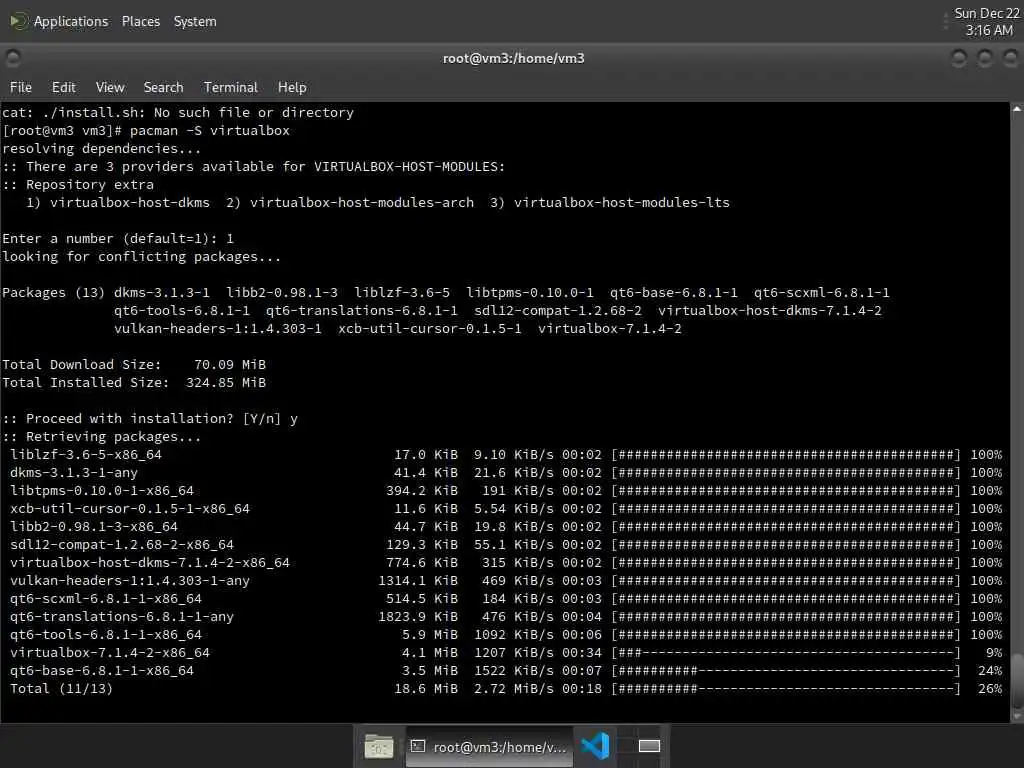Click the row 'libtpms-0.10.0-1-x86_64'
The image size is (1024, 768).
pyautogui.click(x=506, y=490)
